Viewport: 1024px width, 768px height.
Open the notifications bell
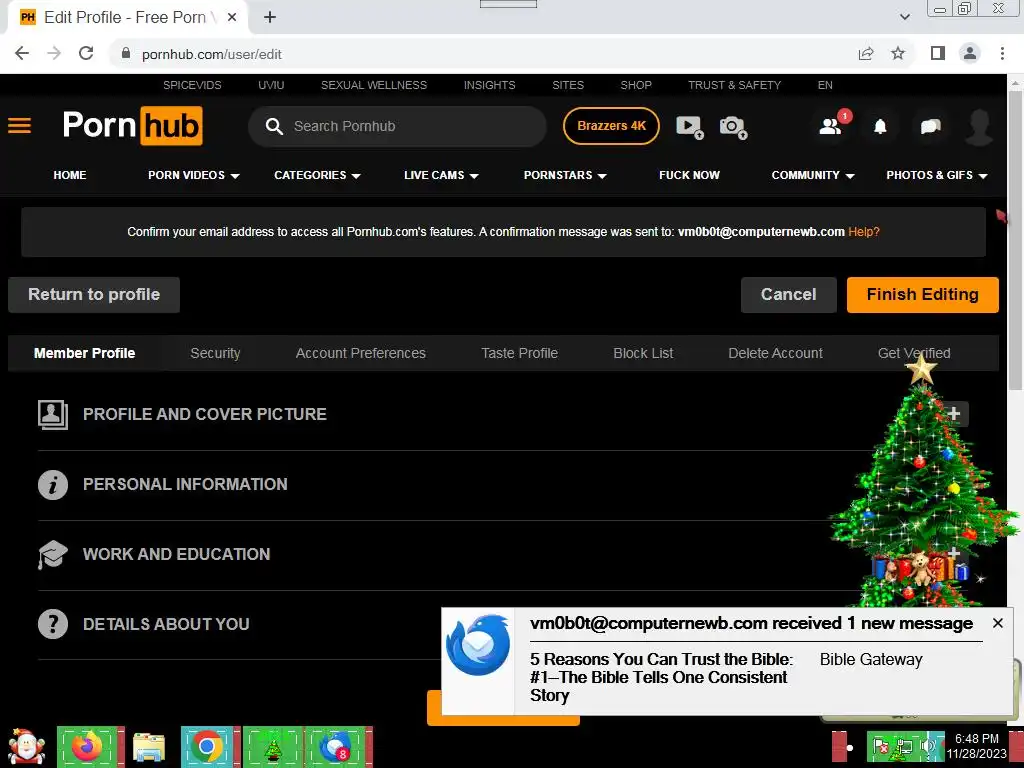coord(880,127)
